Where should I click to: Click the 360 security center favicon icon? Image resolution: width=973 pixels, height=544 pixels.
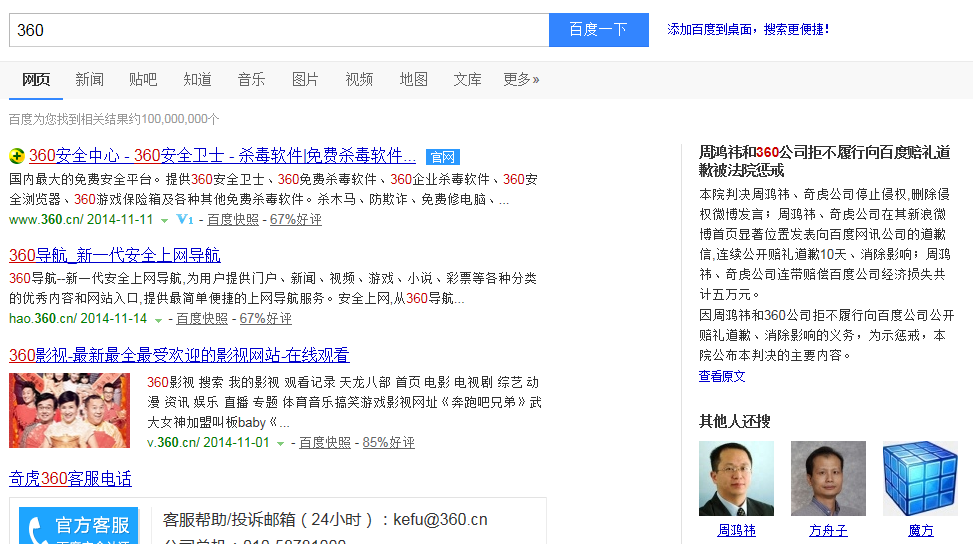click(17, 156)
